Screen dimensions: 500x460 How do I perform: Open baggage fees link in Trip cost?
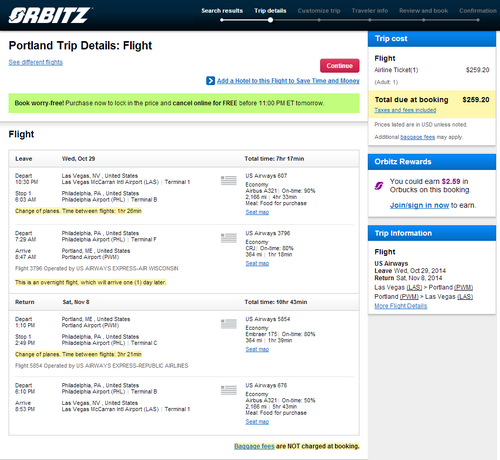(x=417, y=137)
